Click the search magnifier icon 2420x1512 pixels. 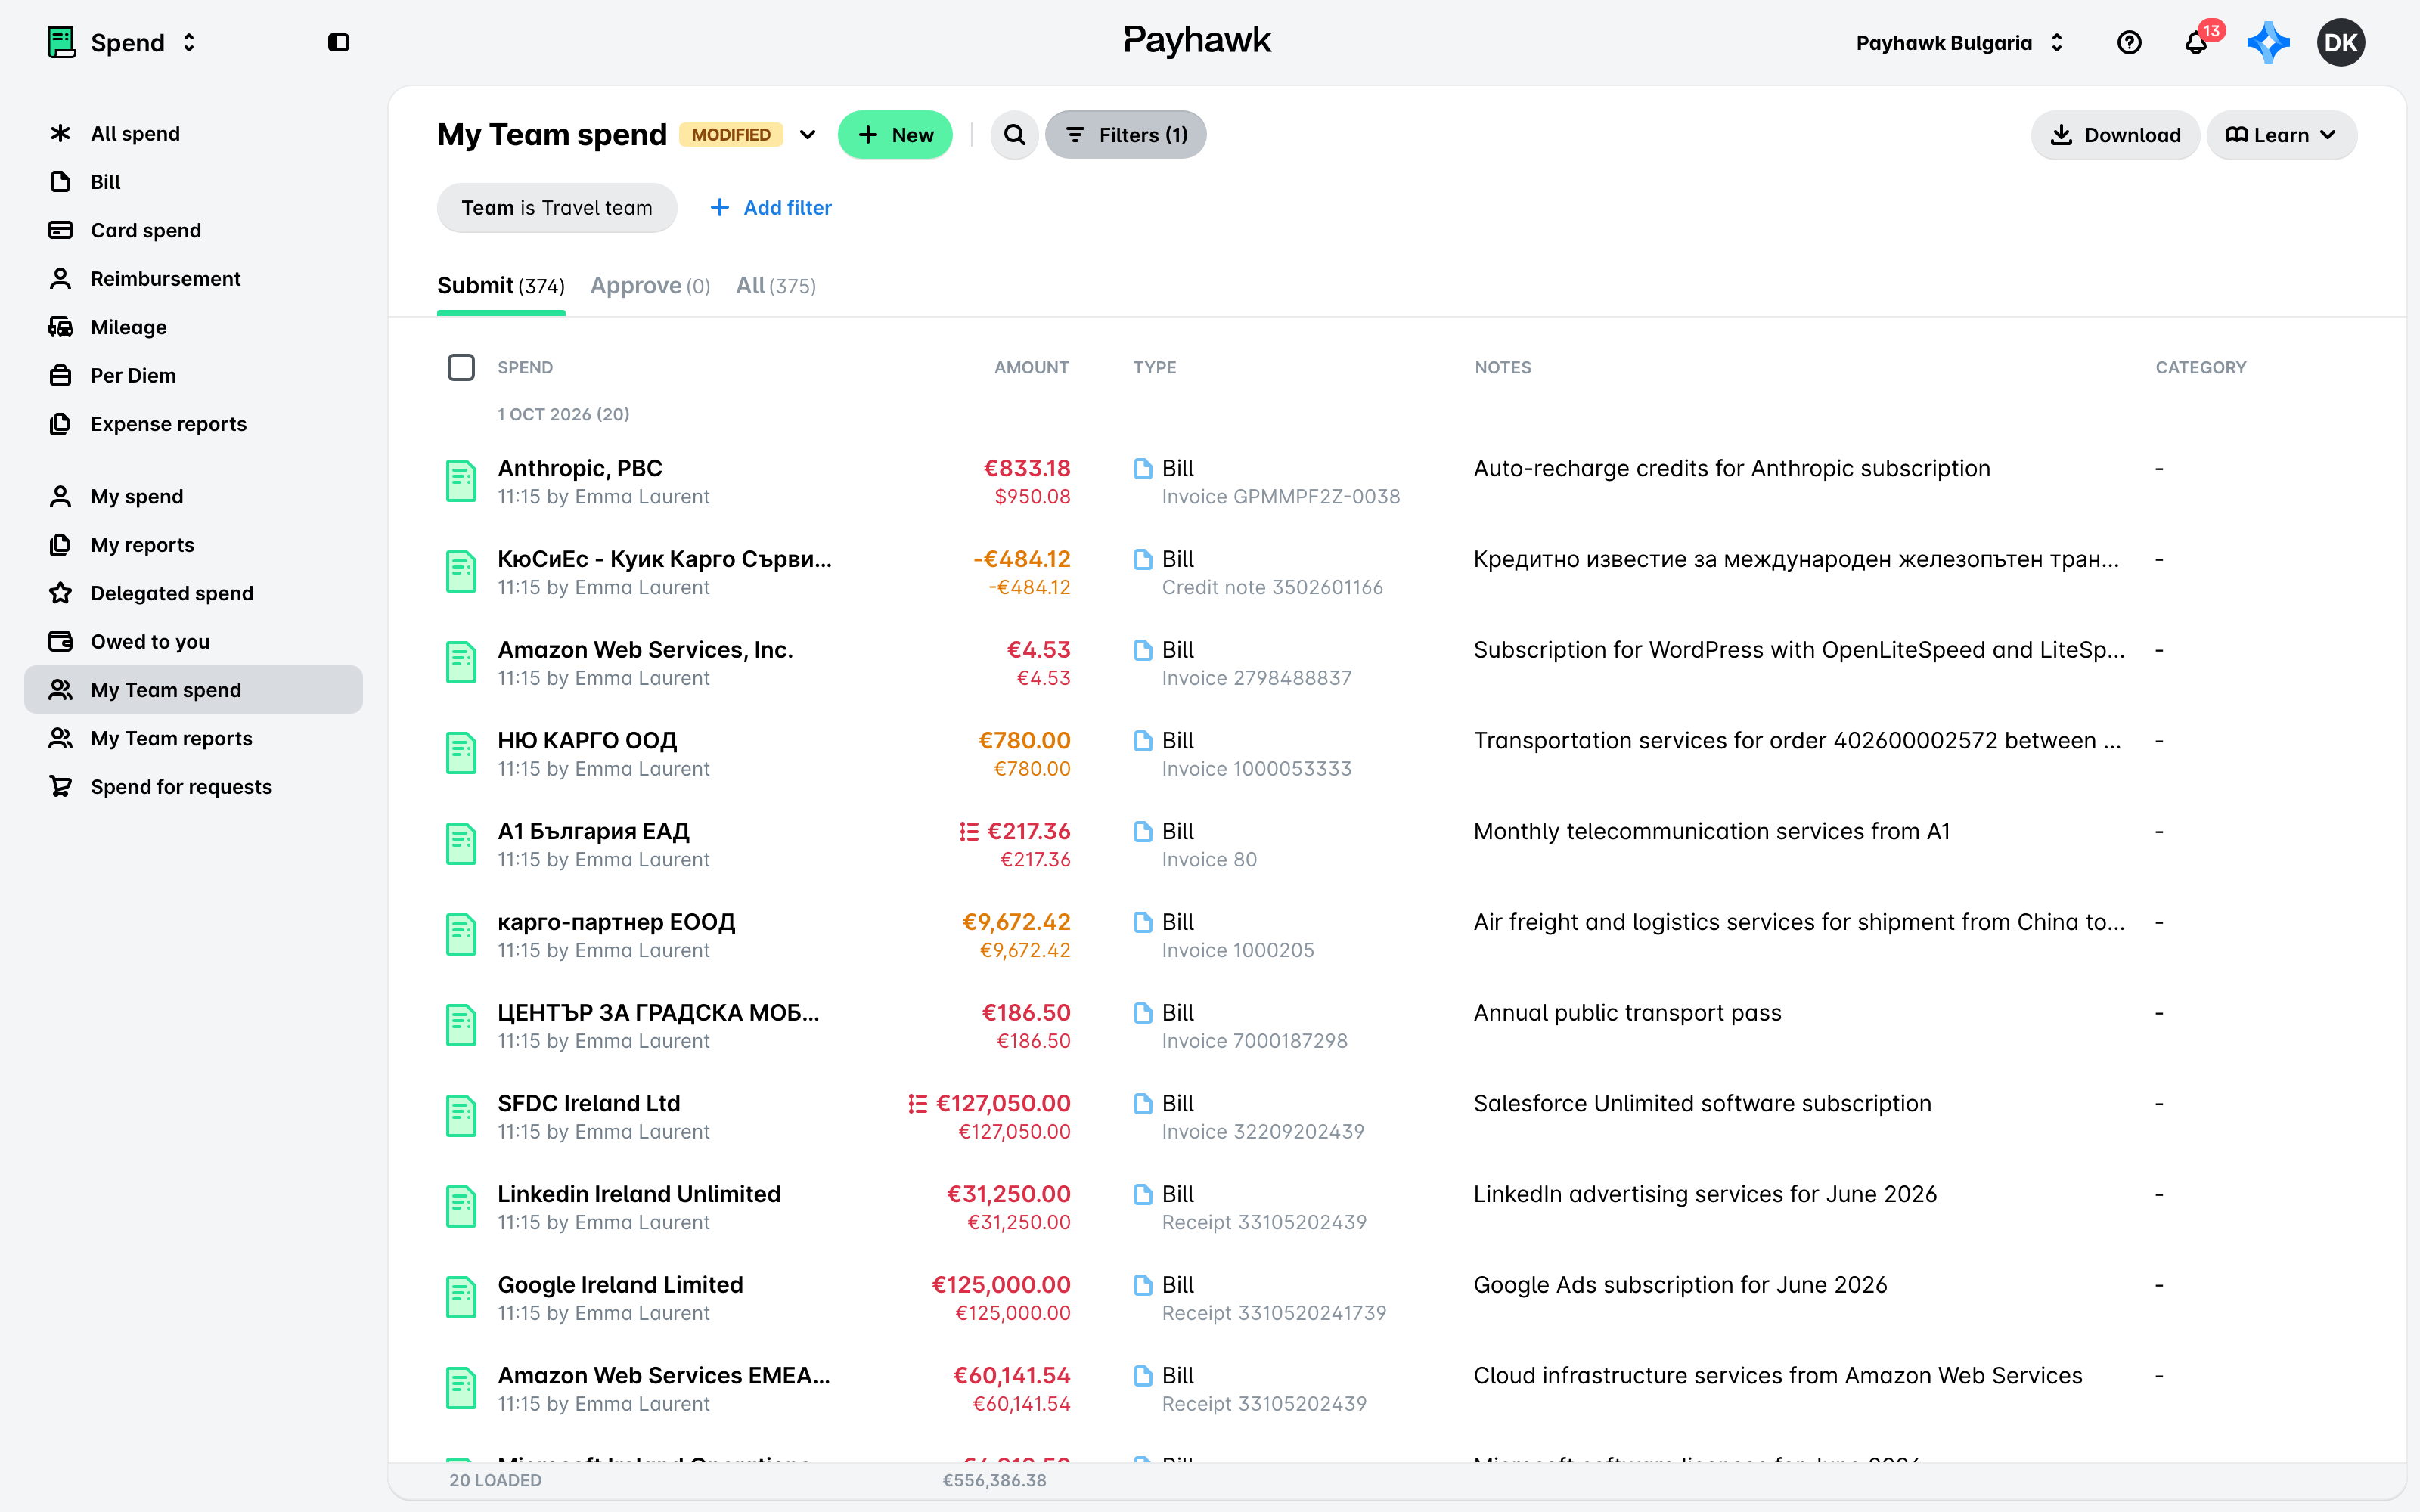point(1014,135)
